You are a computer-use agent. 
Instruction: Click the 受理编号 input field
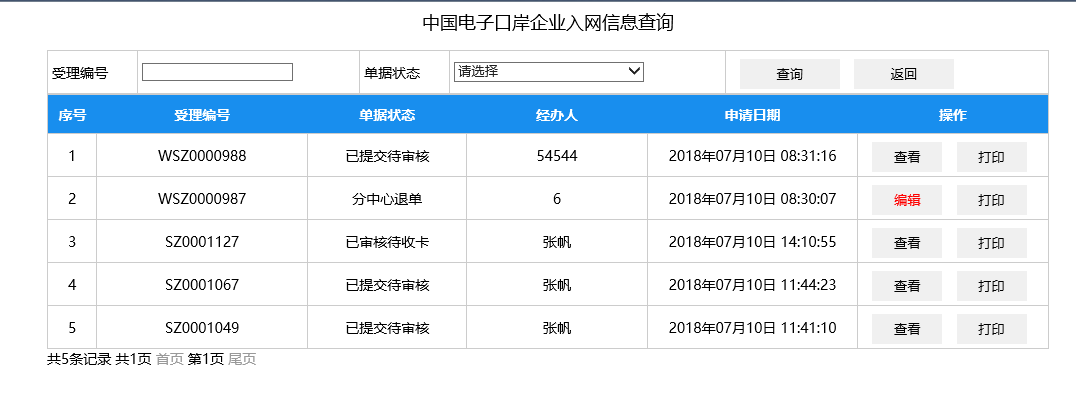pyautogui.click(x=218, y=72)
